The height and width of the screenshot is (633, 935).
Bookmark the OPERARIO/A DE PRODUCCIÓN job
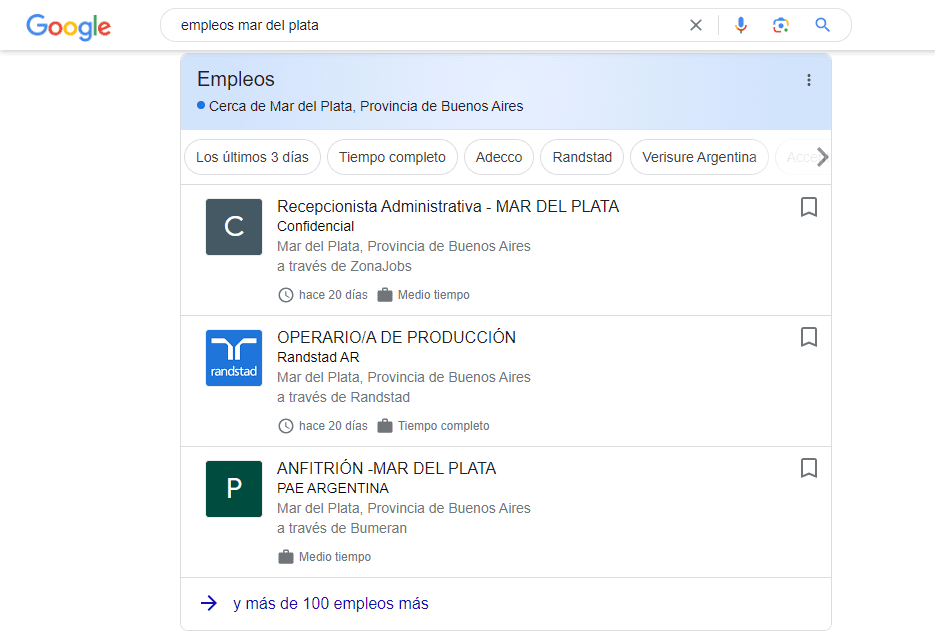(x=809, y=337)
